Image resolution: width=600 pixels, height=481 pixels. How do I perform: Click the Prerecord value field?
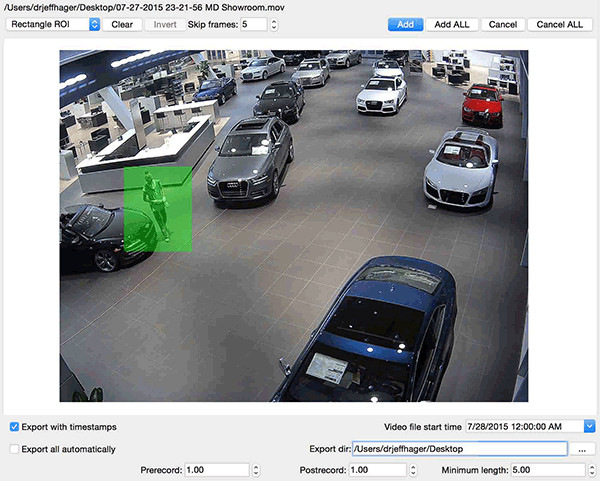(217, 470)
